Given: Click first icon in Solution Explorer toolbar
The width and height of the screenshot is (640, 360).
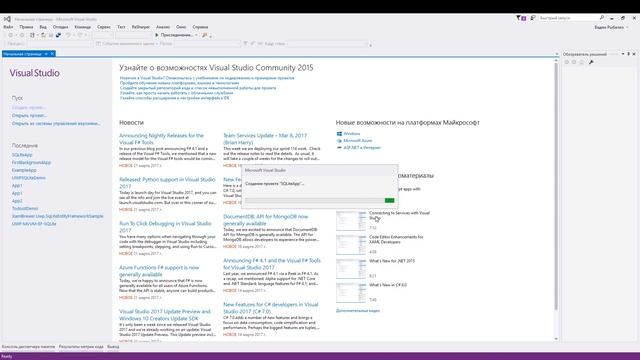Looking at the screenshot, I should 567,62.
